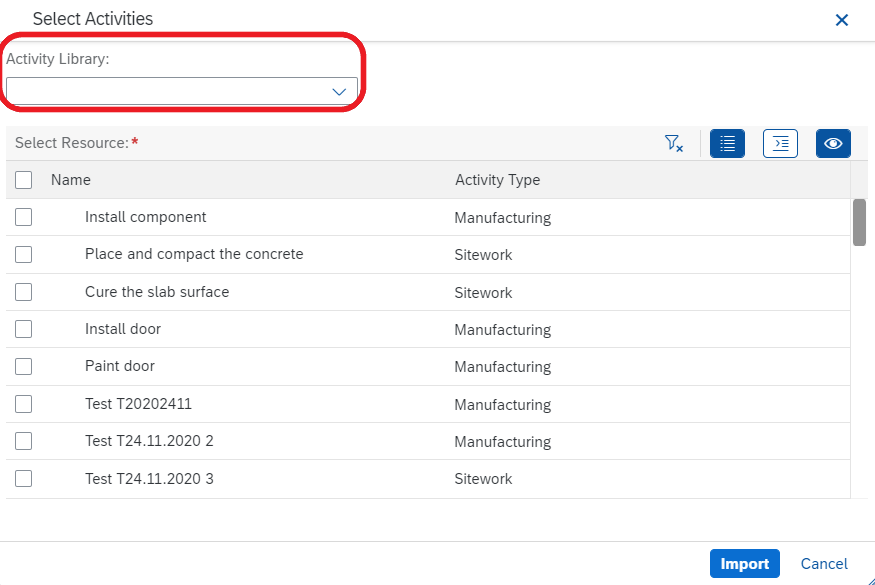Click the Import button

click(x=744, y=564)
